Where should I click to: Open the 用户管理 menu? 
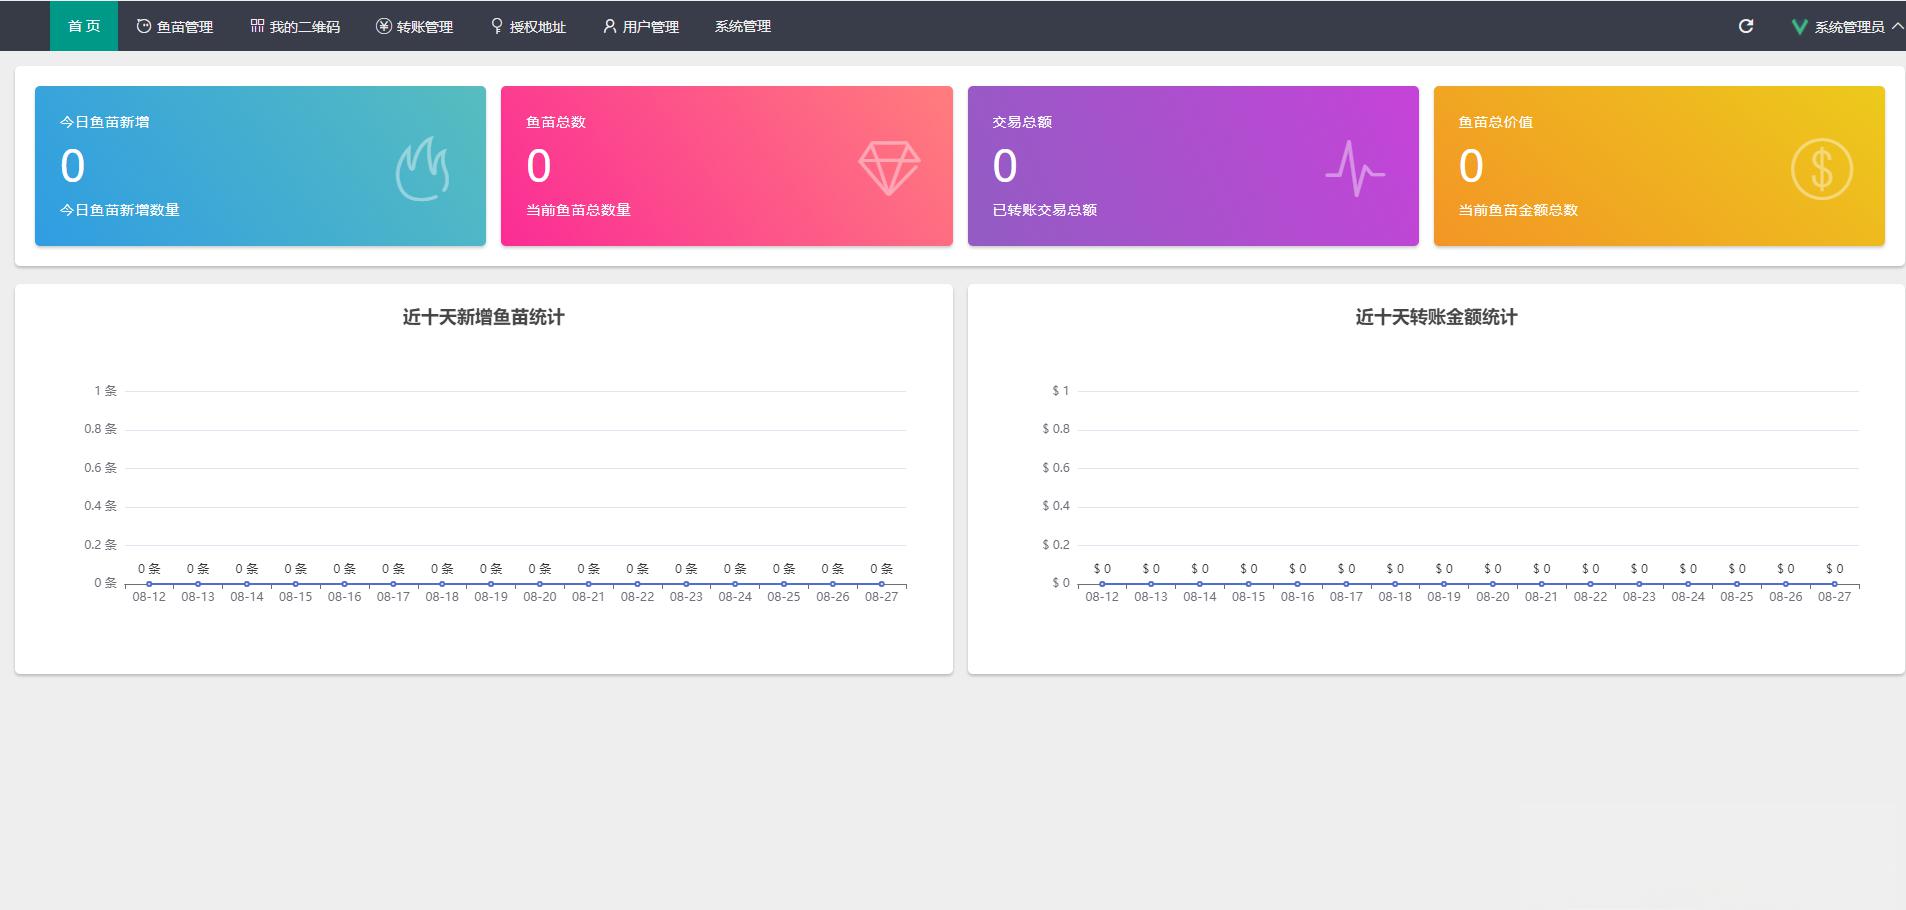tap(641, 26)
